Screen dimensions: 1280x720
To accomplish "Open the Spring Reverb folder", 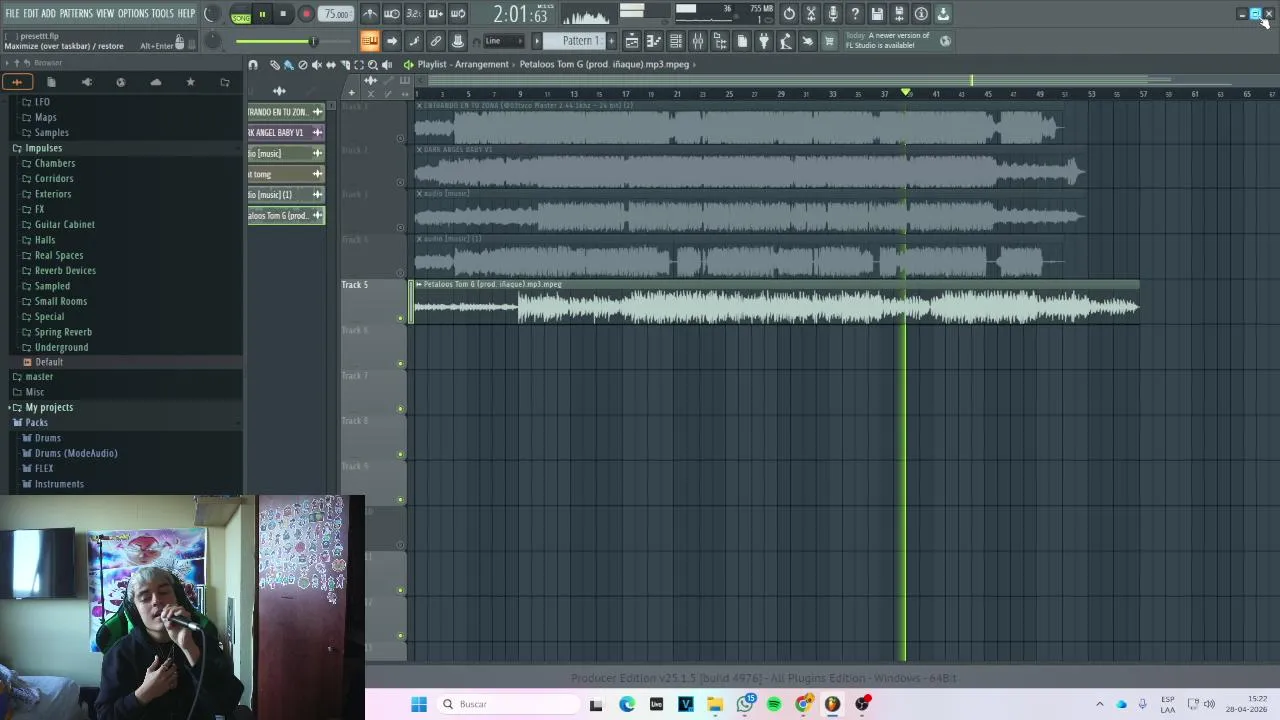I will pos(63,332).
